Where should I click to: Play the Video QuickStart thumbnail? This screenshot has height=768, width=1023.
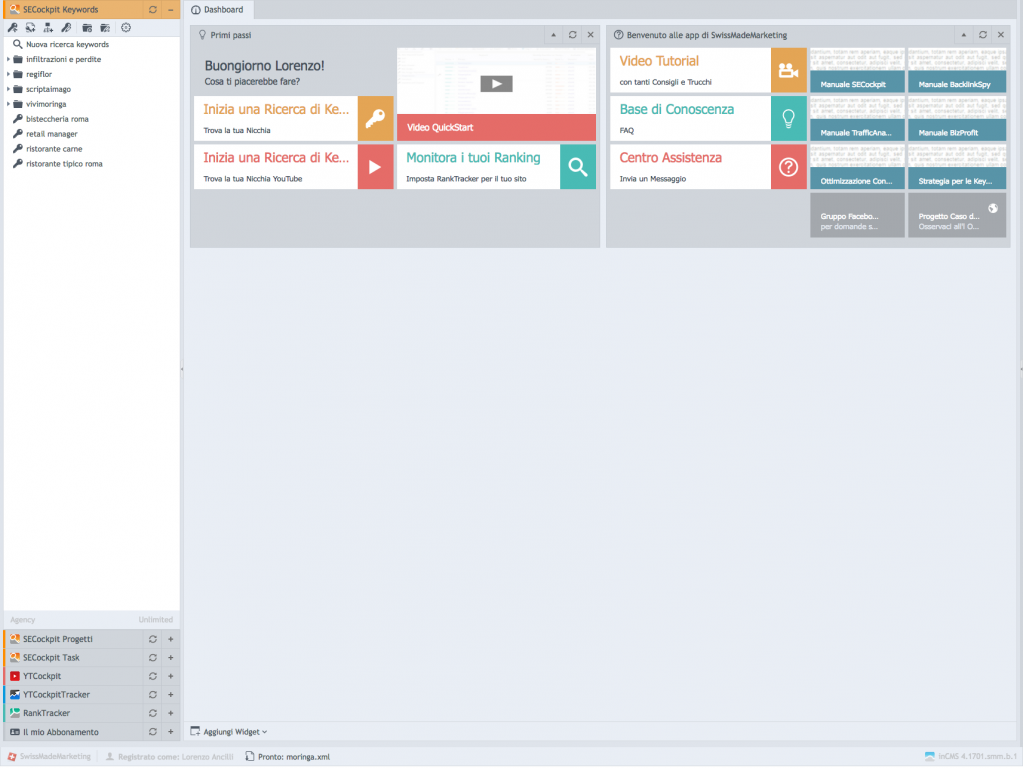point(496,84)
